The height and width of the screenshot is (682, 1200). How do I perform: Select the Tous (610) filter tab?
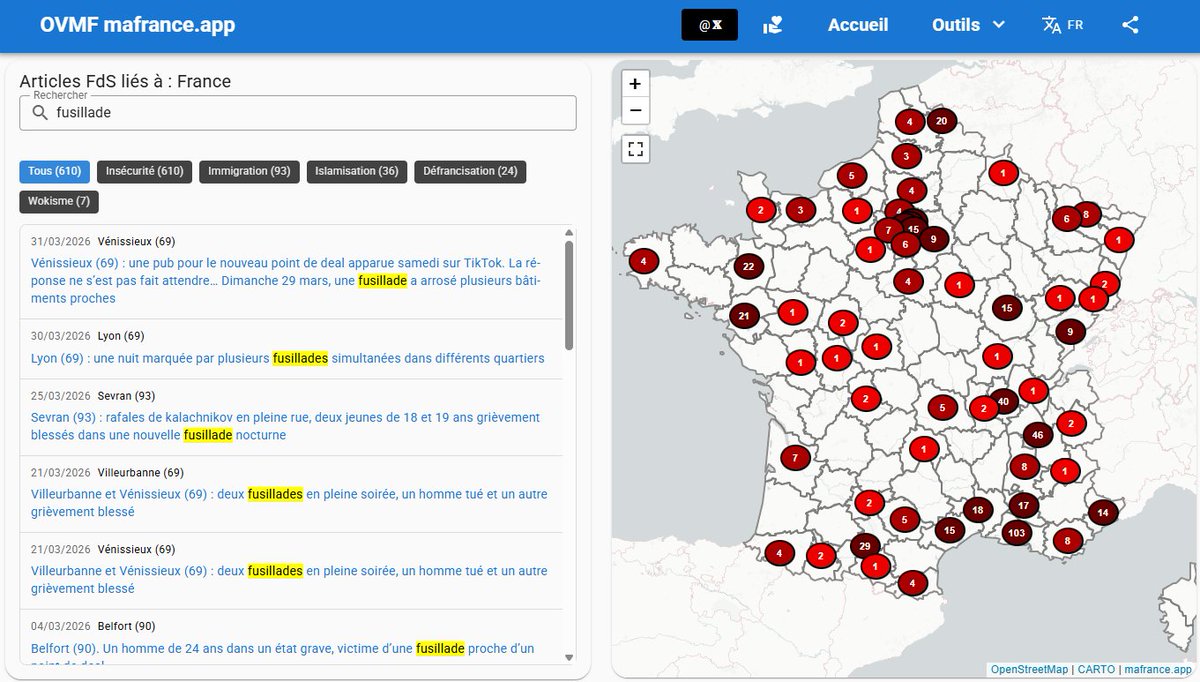pyautogui.click(x=54, y=171)
